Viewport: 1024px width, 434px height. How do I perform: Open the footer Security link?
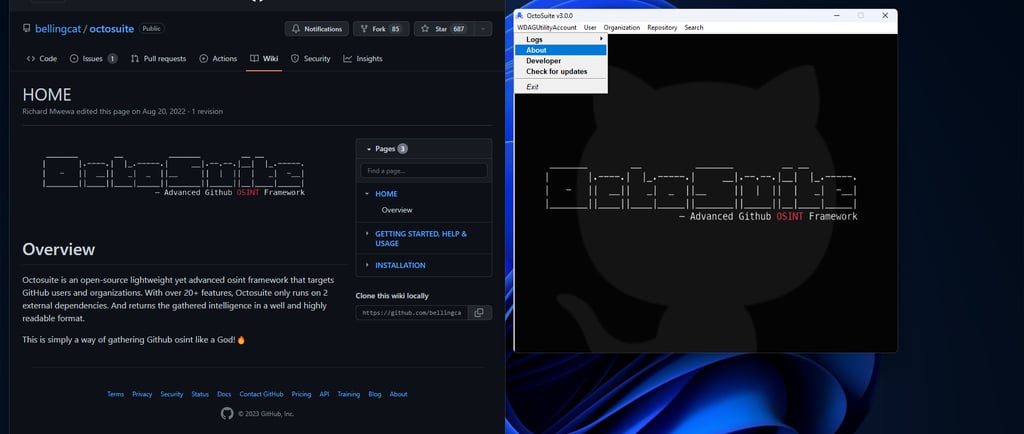[x=172, y=394]
